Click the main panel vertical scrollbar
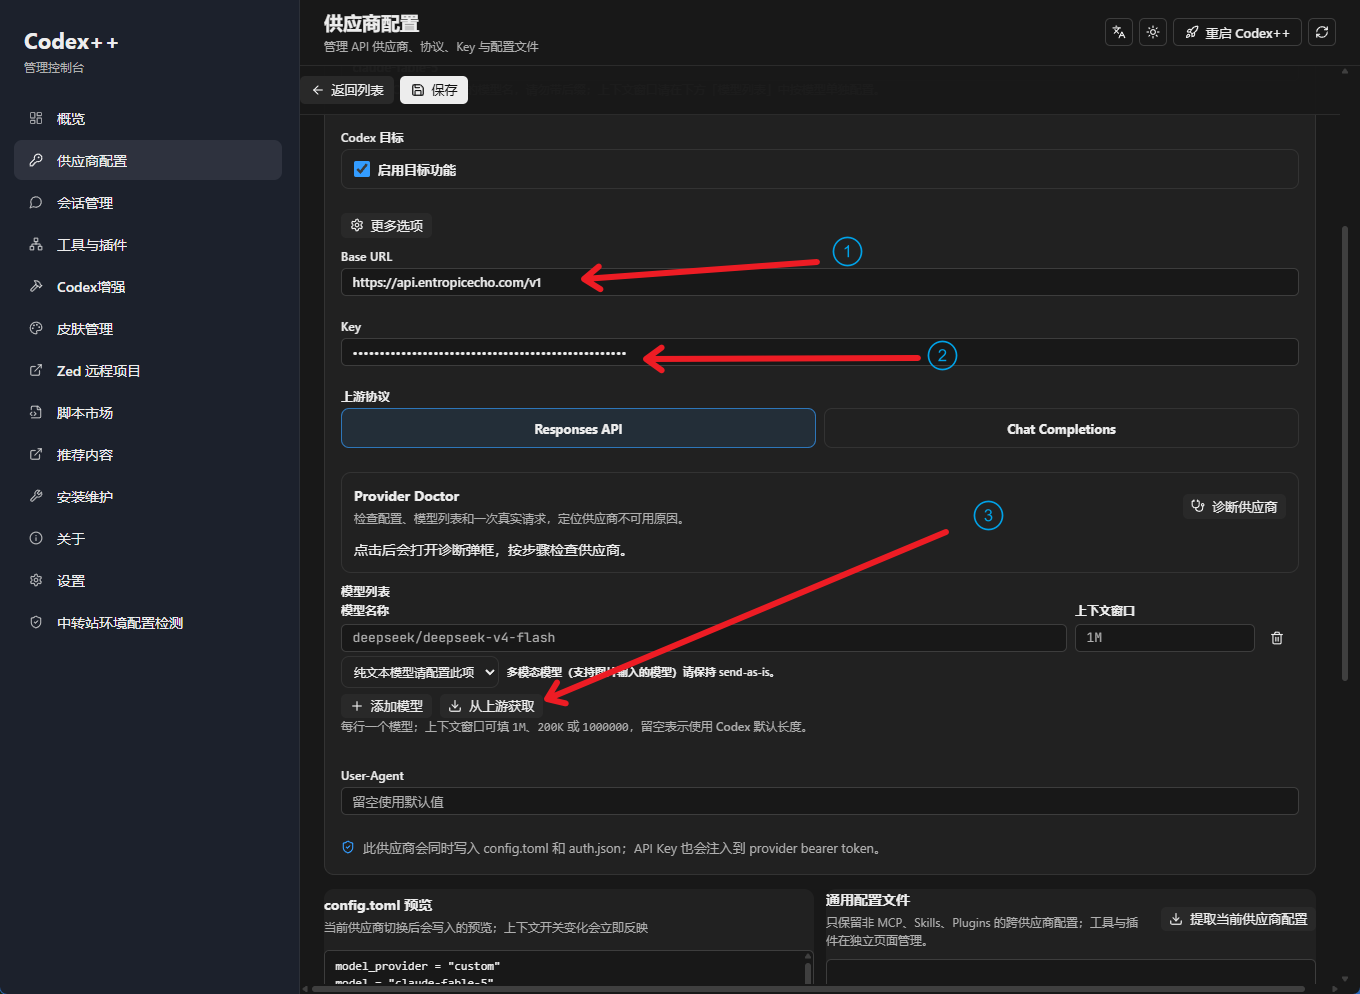The height and width of the screenshot is (994, 1360). click(1345, 455)
